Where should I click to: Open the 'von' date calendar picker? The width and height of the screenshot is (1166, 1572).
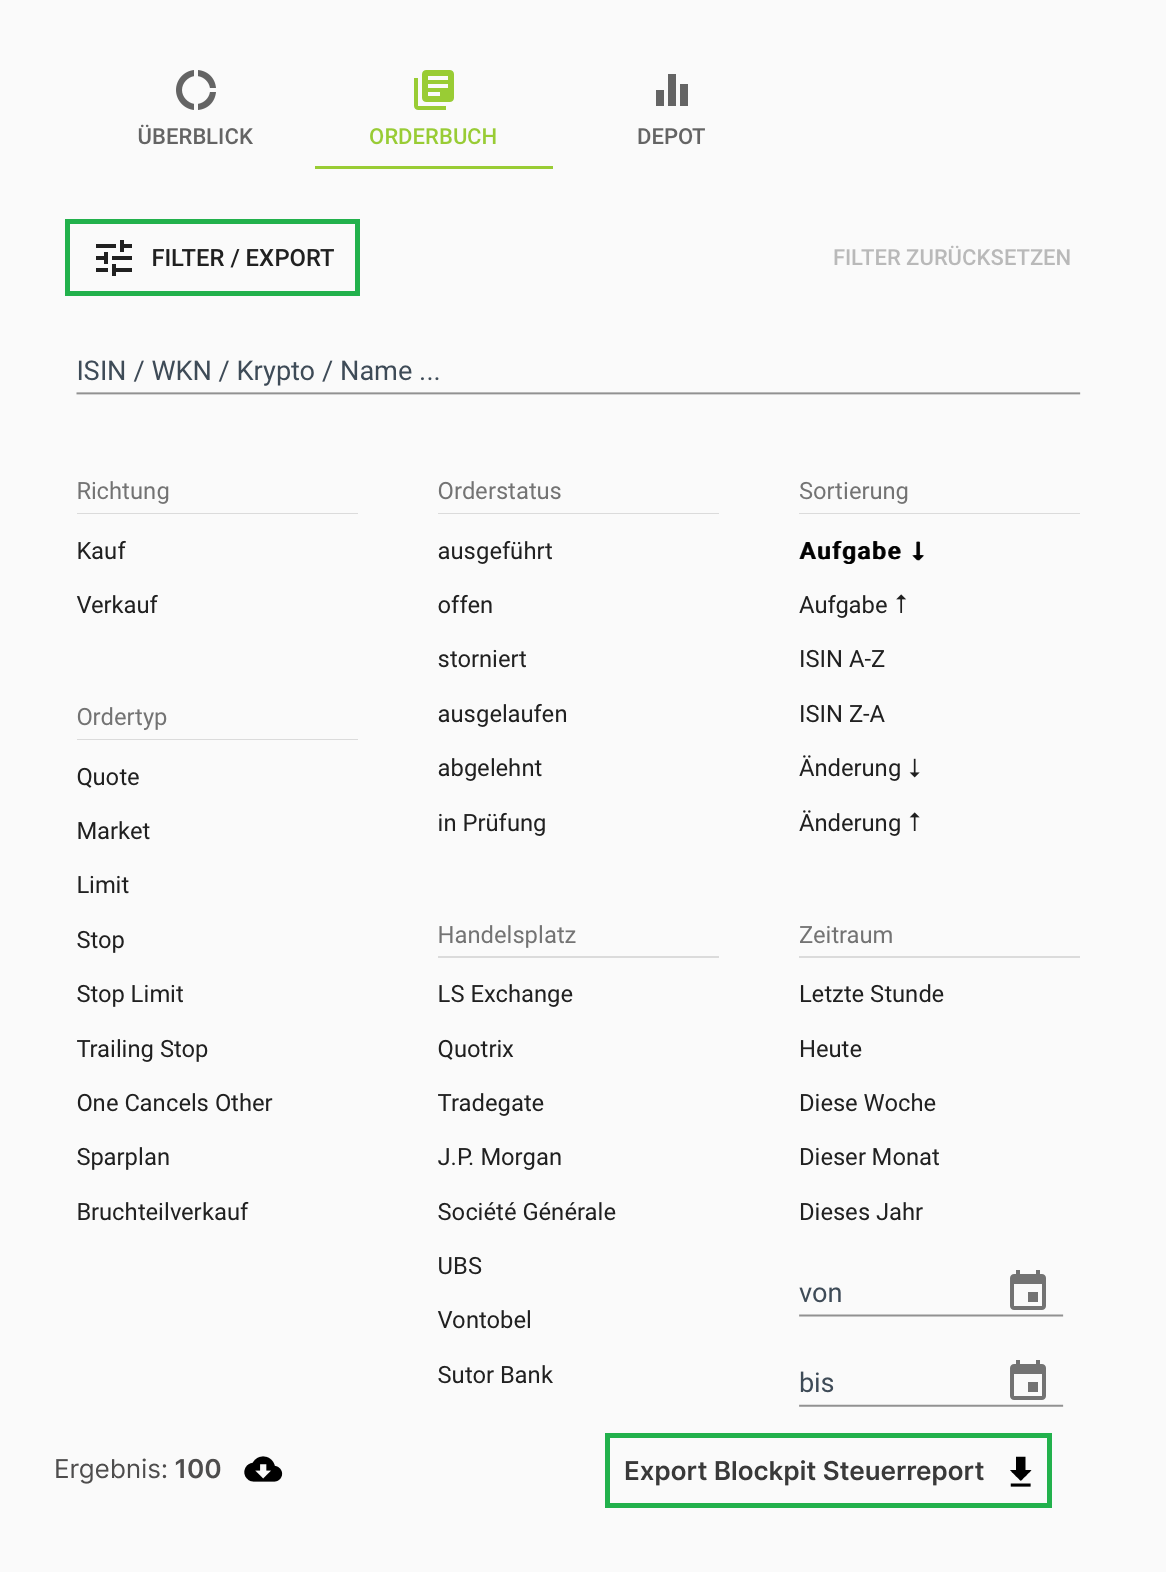(1027, 1291)
